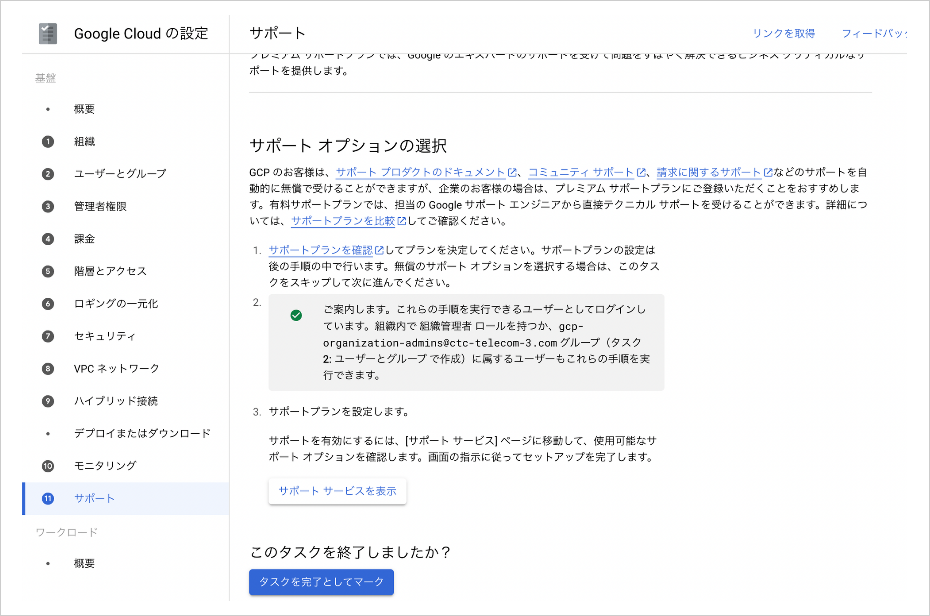The width and height of the screenshot is (930, 616).
Task: Click フィードバック link in header
Action: (x=874, y=33)
